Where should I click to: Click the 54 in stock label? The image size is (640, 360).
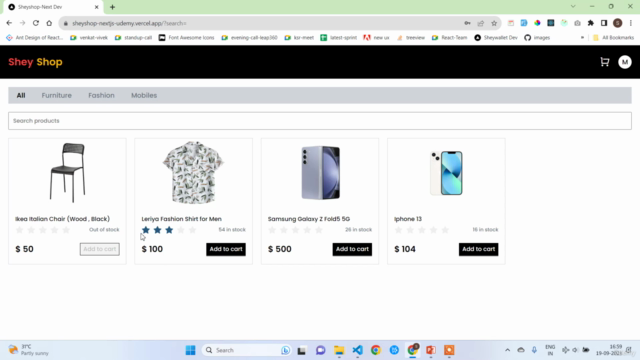pyautogui.click(x=232, y=230)
